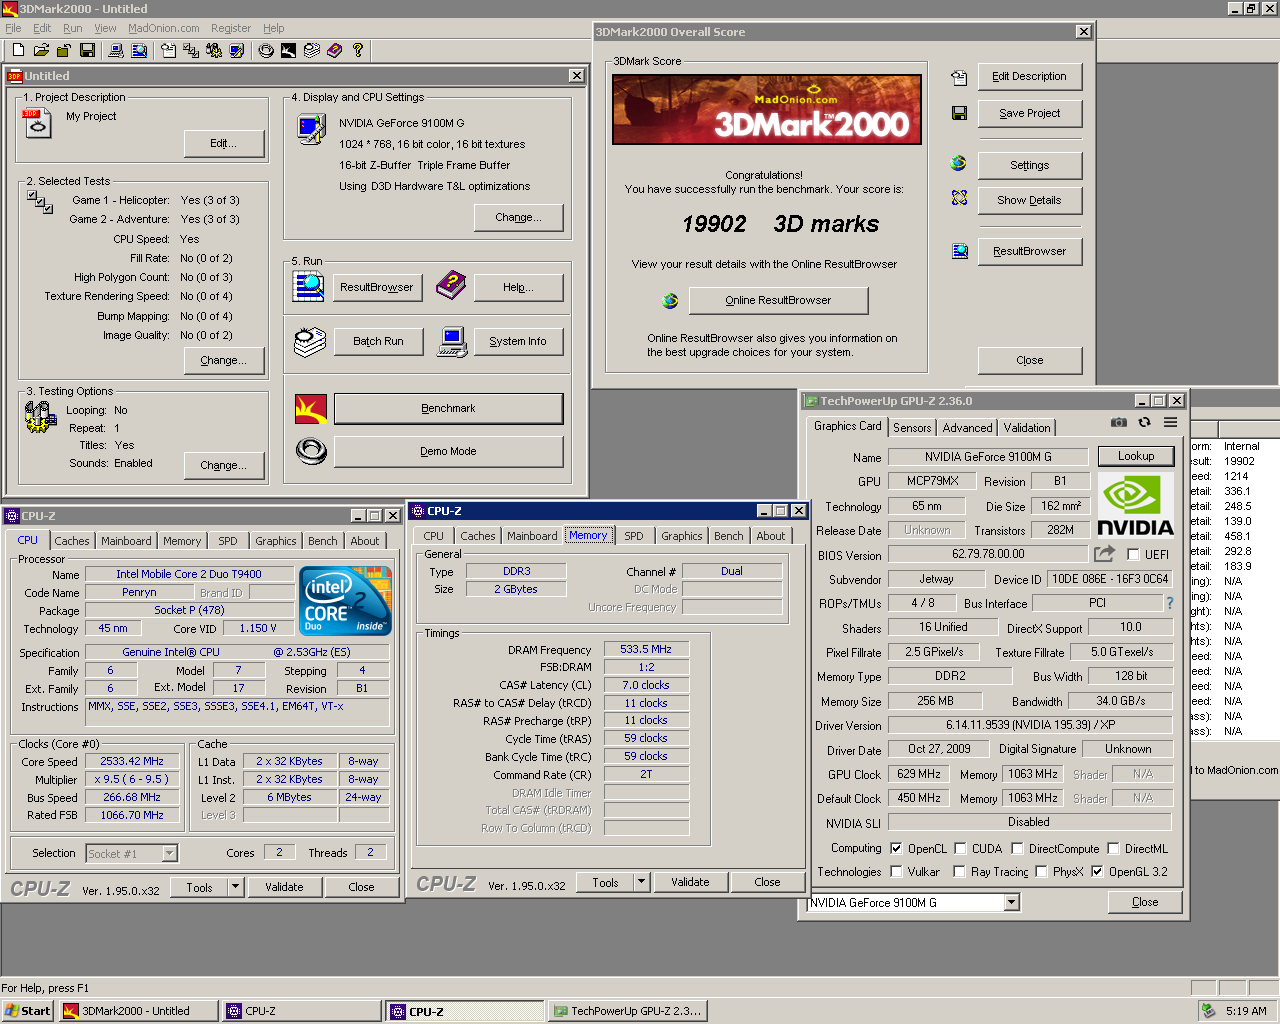Click the Open project folder icon in toolbar
This screenshot has height=1024, width=1280.
pyautogui.click(x=41, y=50)
